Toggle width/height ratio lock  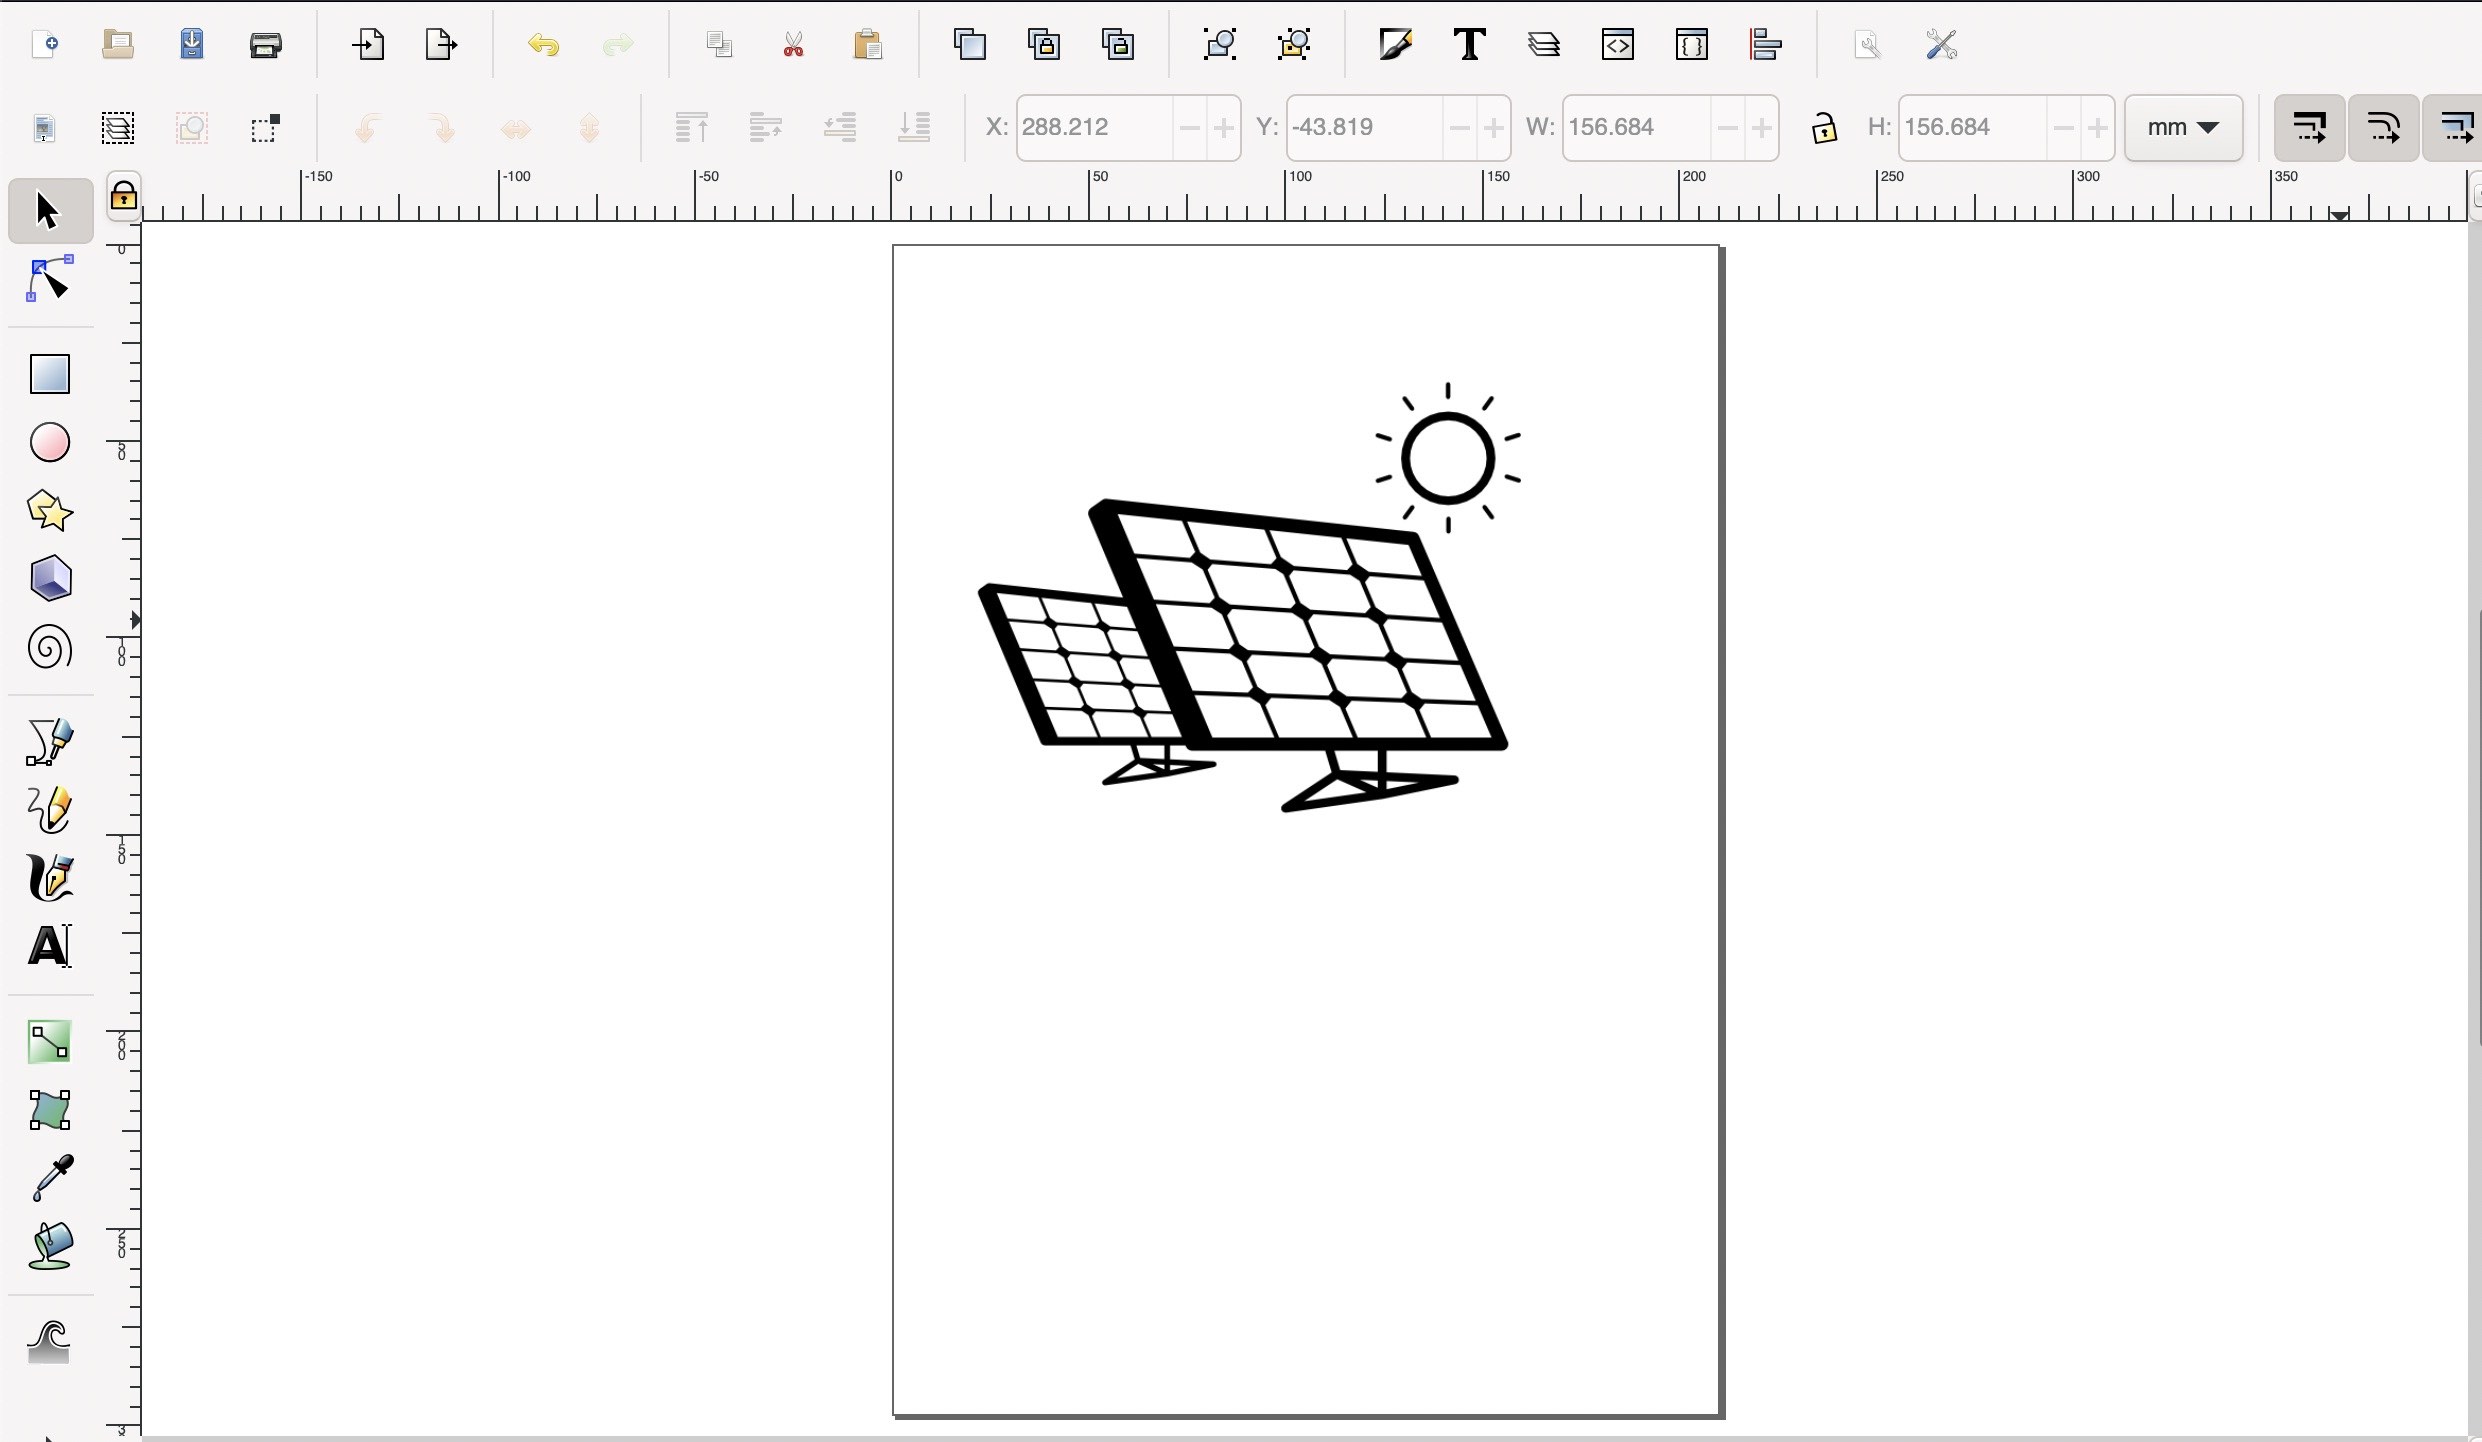(x=1824, y=128)
